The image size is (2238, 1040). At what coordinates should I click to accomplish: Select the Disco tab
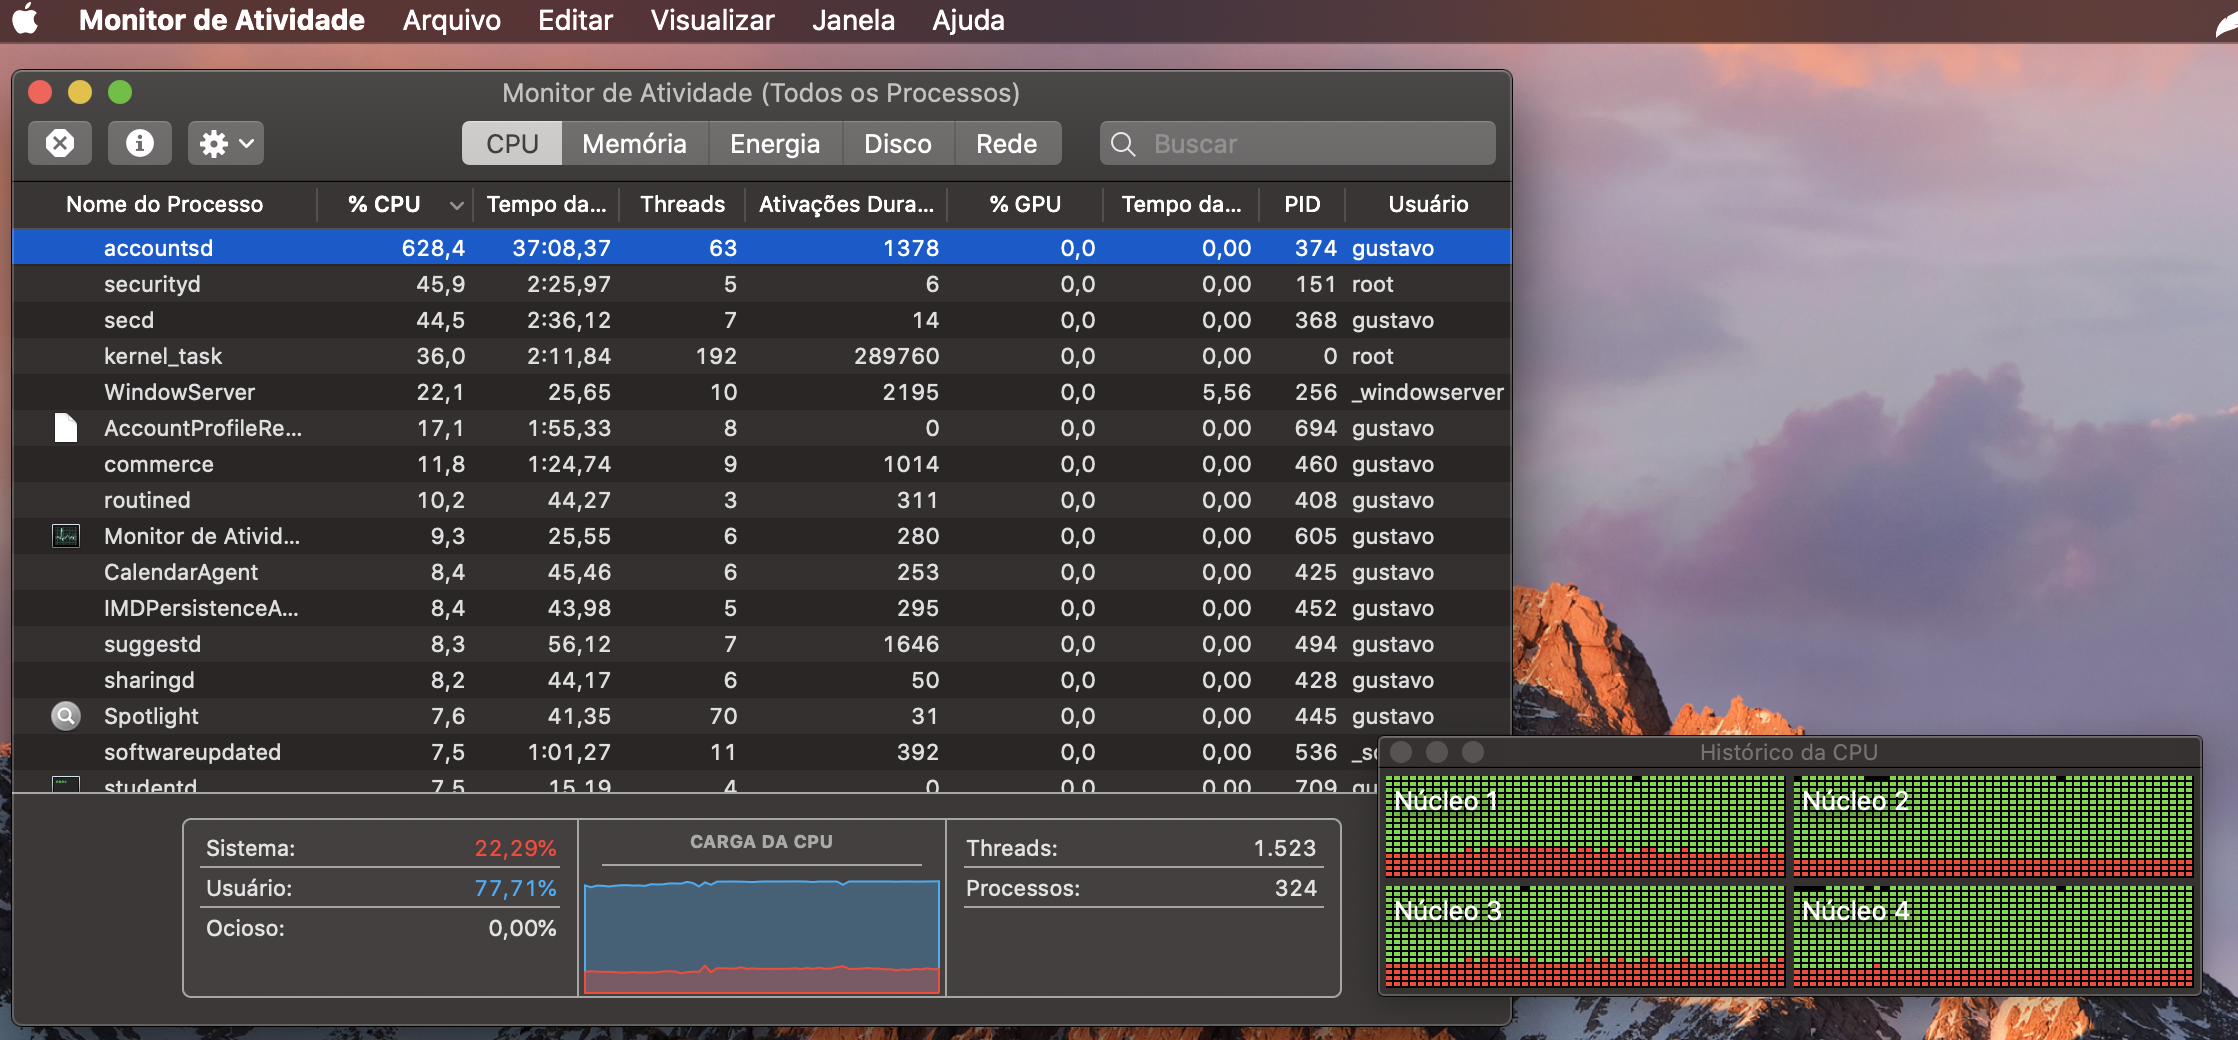(x=897, y=144)
